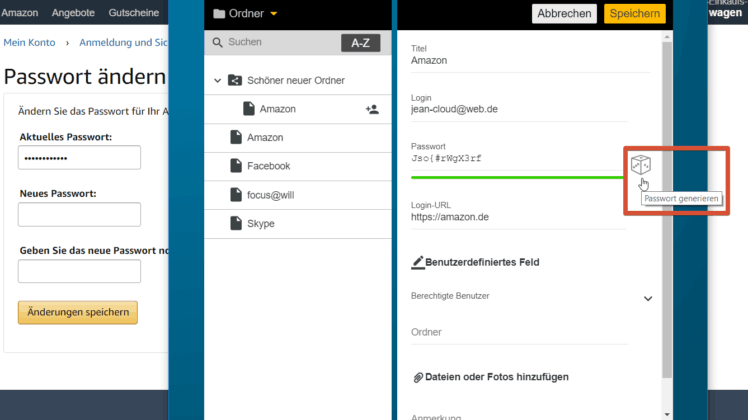Collapse the Schöner neuer Ordner chevron
Screen dimensions: 748x420
click(218, 81)
